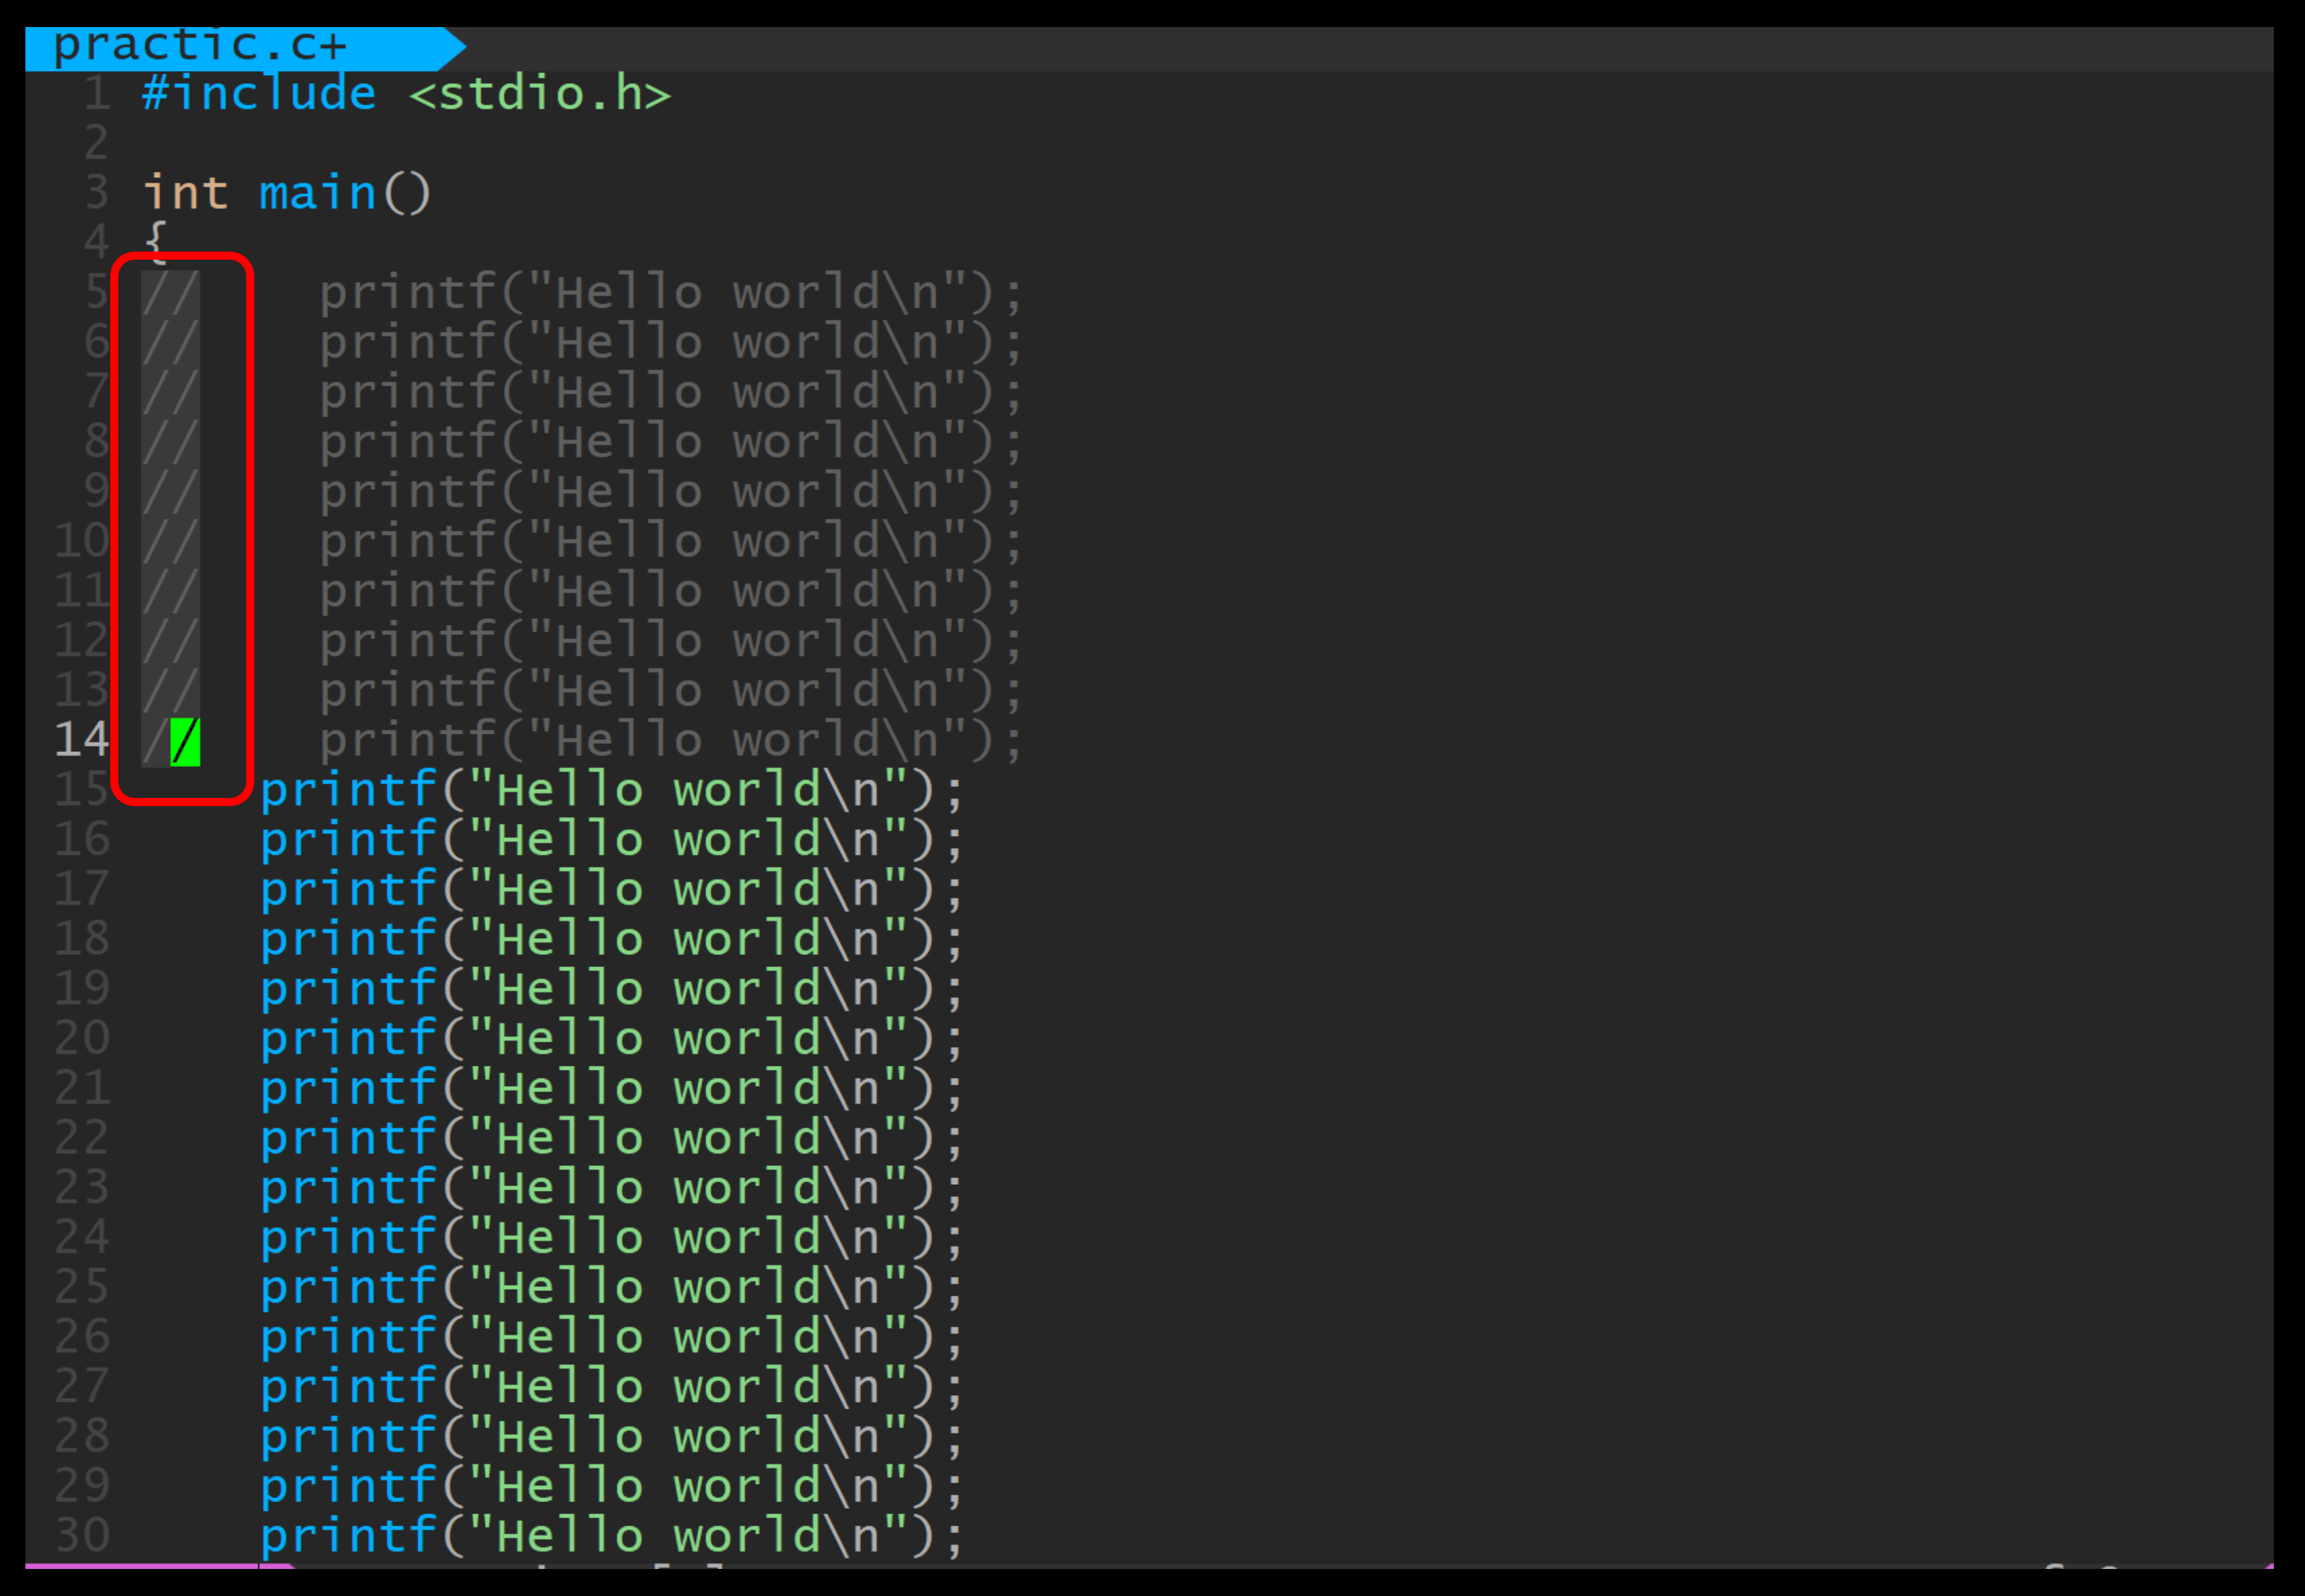Click the commented printf on line 11

tap(671, 591)
